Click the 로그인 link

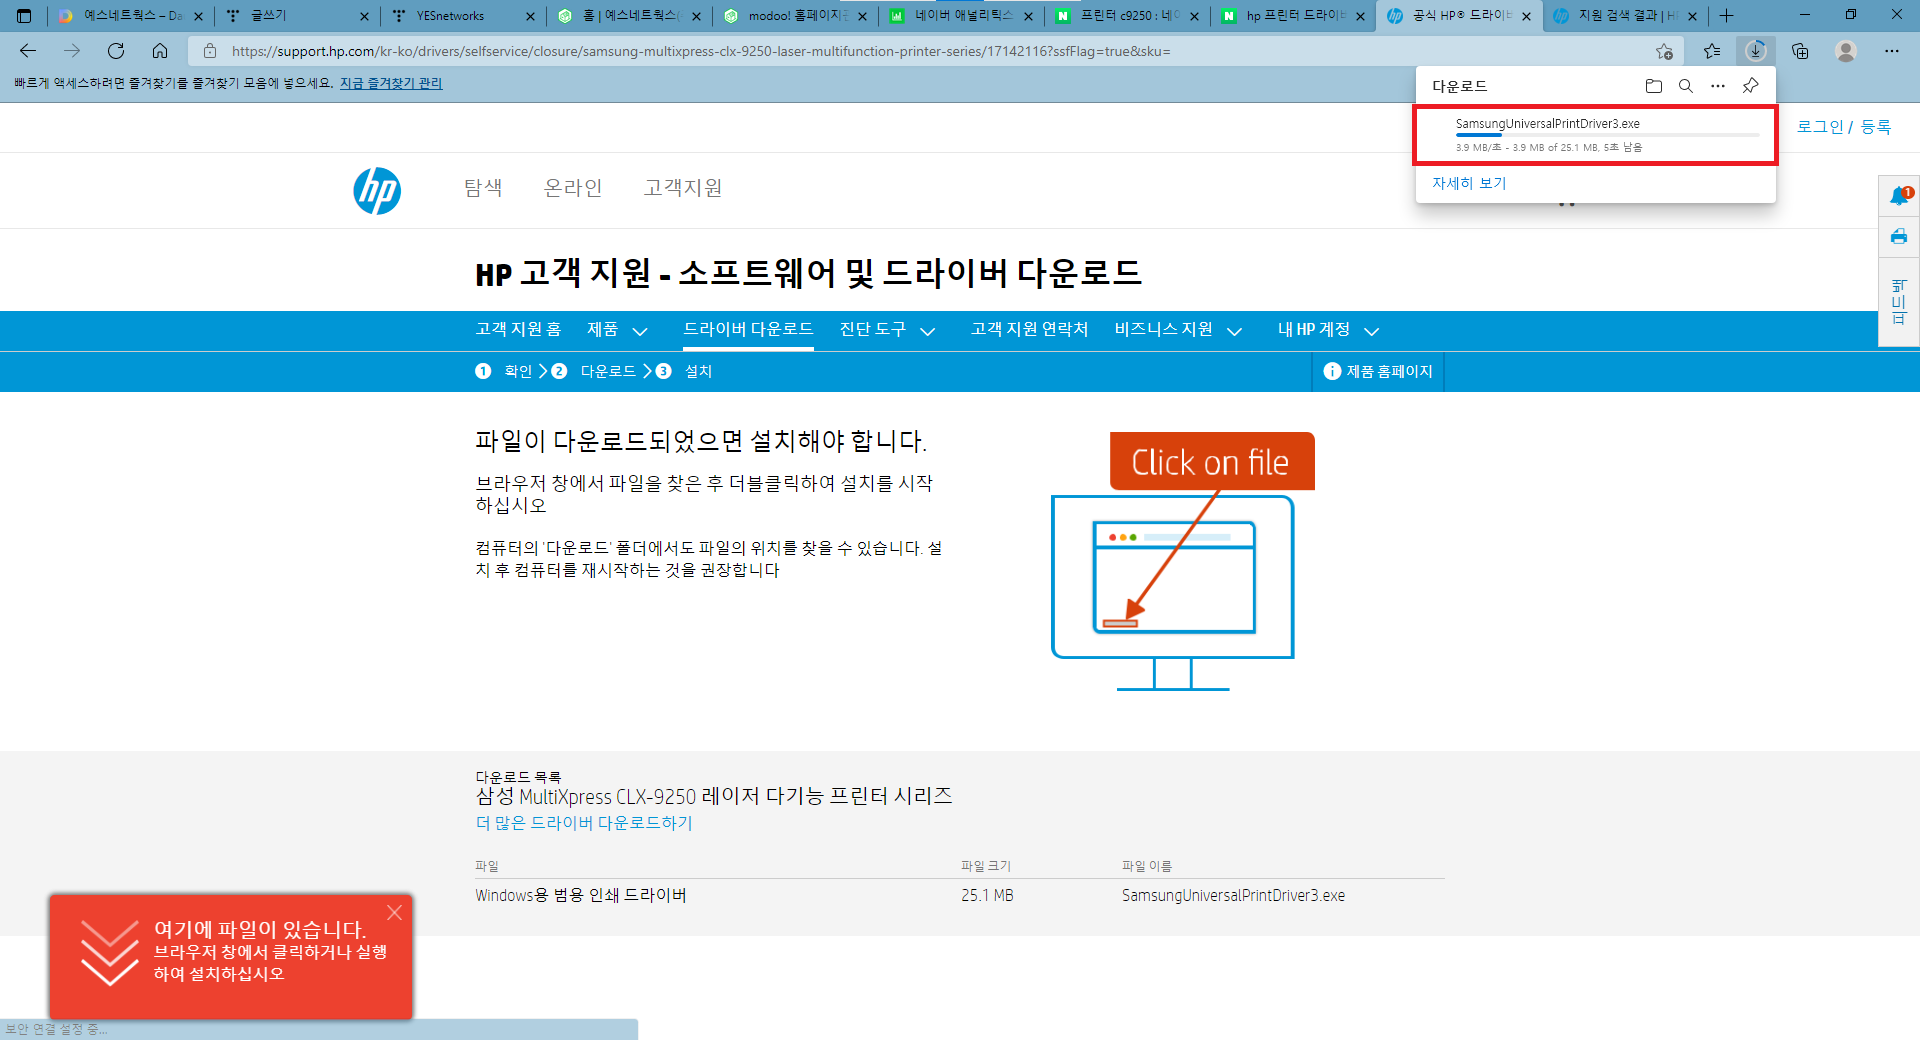1820,127
